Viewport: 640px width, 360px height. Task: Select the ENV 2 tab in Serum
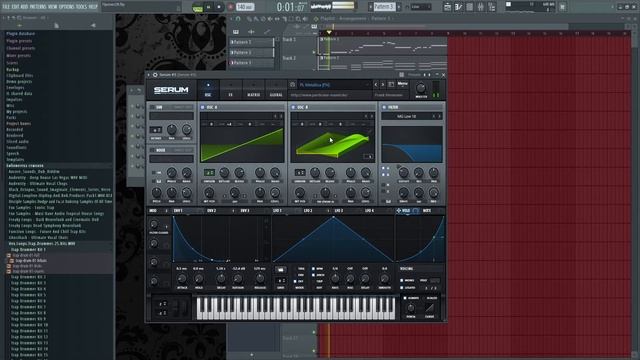coord(211,211)
